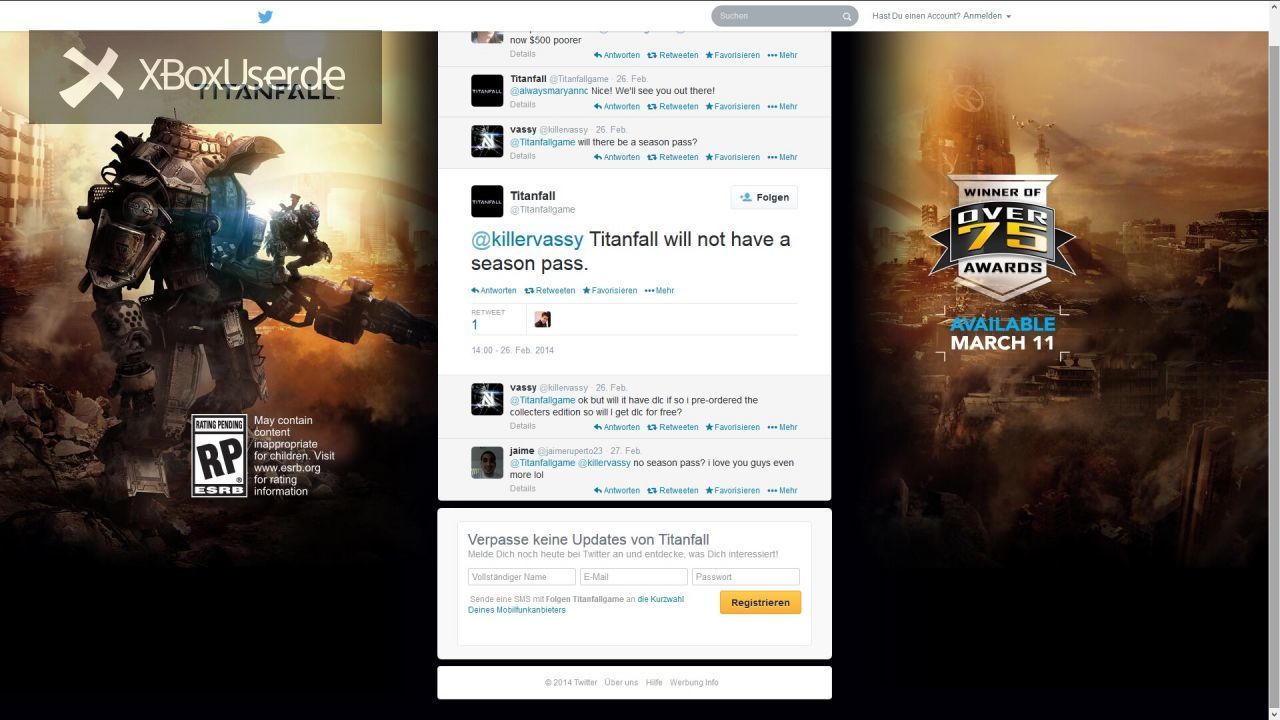The image size is (1280, 720).
Task: Click © 2014 Twitter footer text
Action: [571, 683]
